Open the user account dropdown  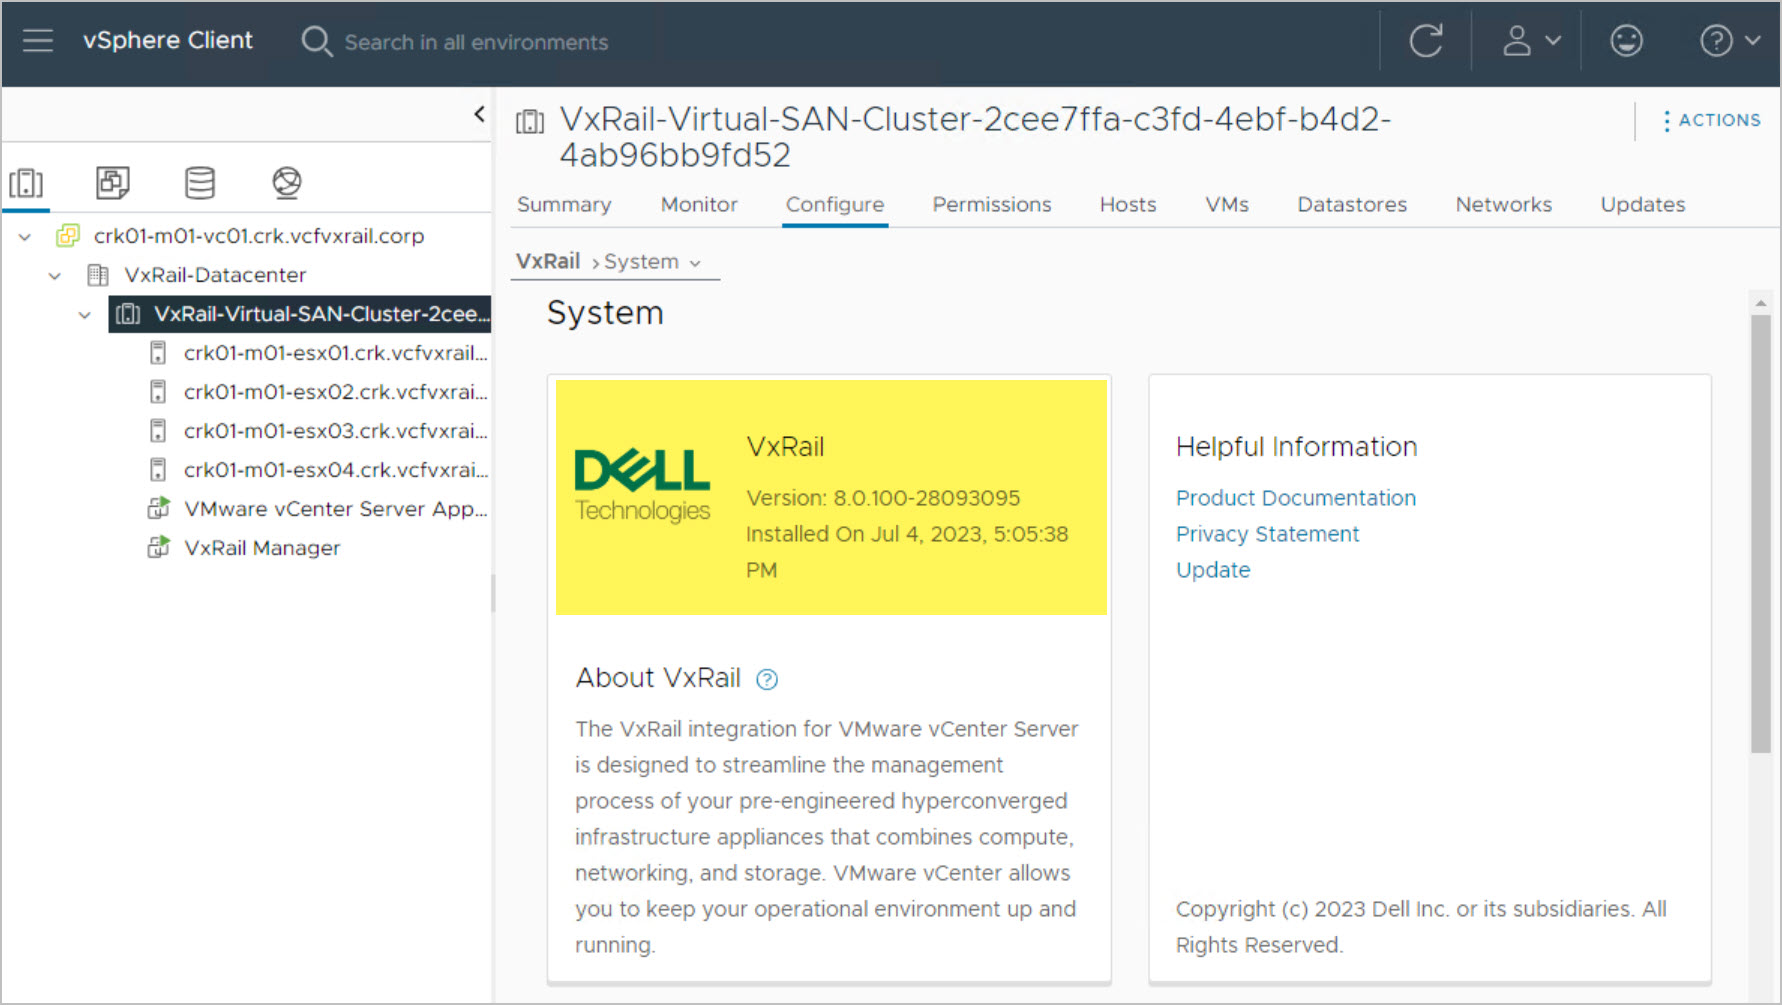[x=1531, y=41]
